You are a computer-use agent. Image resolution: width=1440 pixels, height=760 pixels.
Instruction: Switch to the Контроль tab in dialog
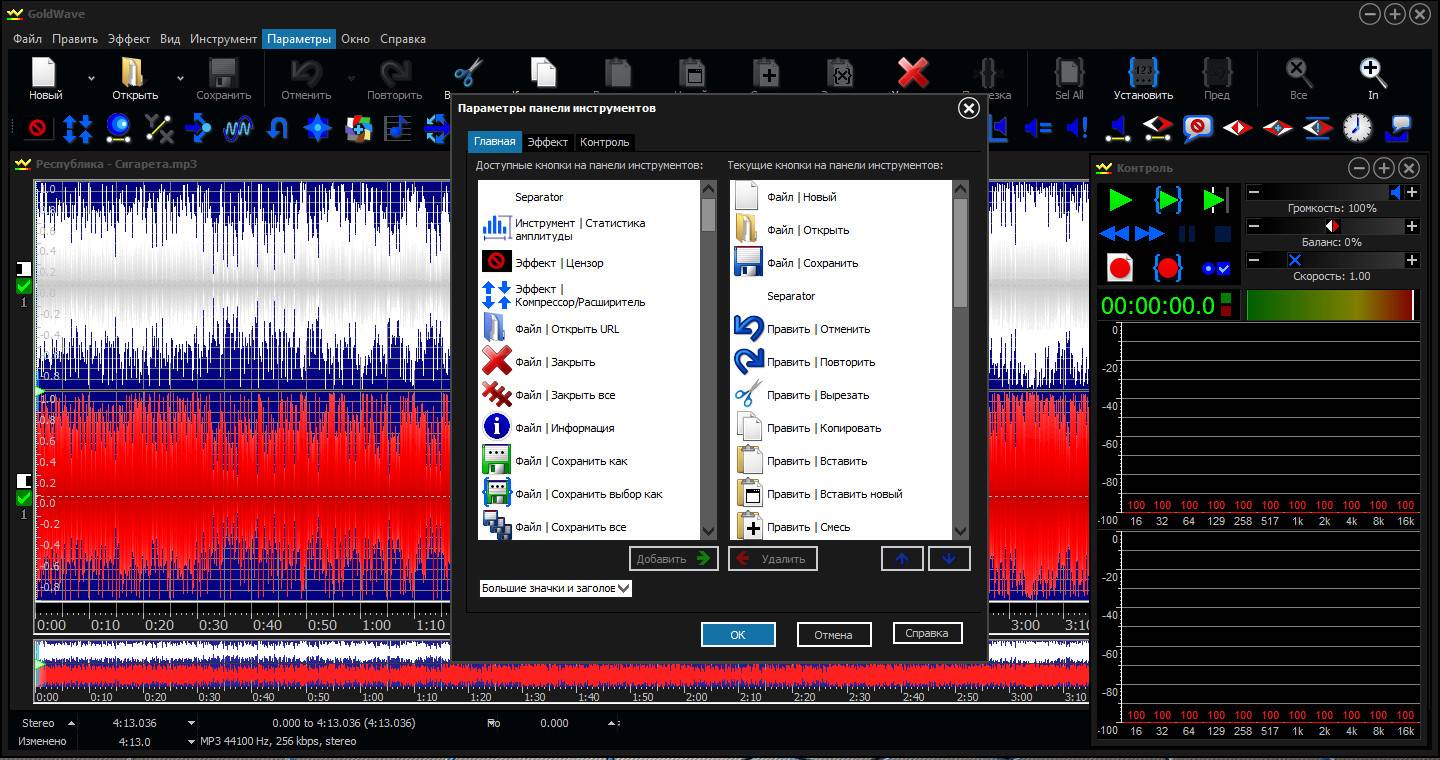(x=604, y=142)
